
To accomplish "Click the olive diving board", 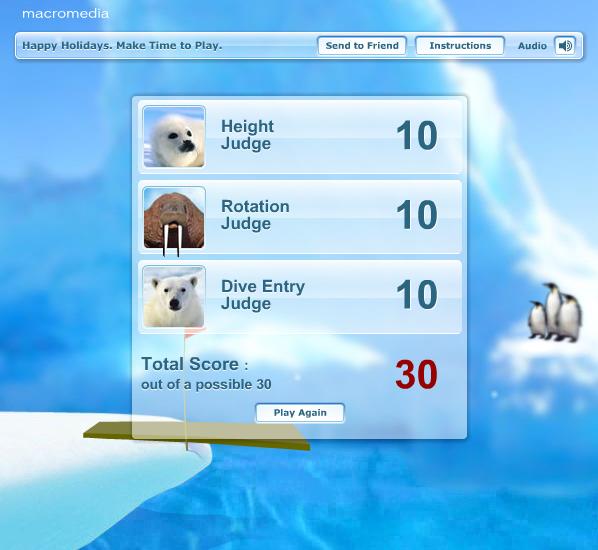I will point(196,436).
